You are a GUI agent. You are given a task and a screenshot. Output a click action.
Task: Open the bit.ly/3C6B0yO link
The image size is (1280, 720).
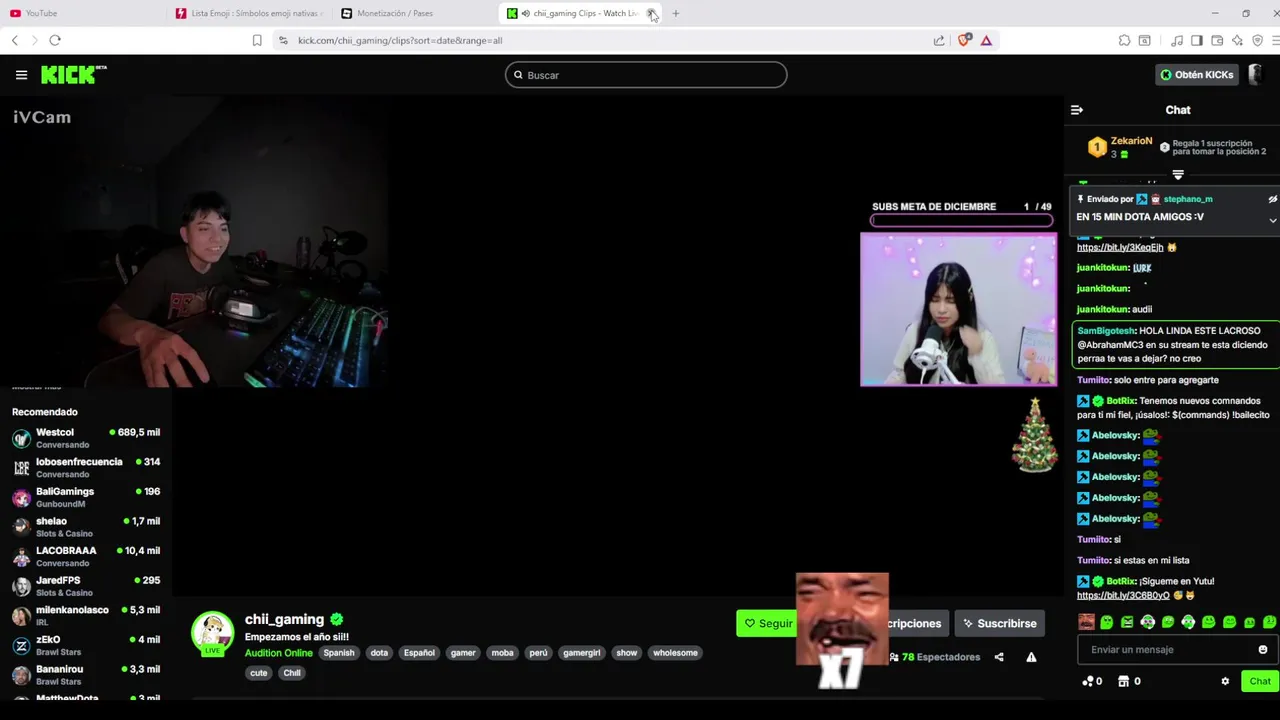1123,595
